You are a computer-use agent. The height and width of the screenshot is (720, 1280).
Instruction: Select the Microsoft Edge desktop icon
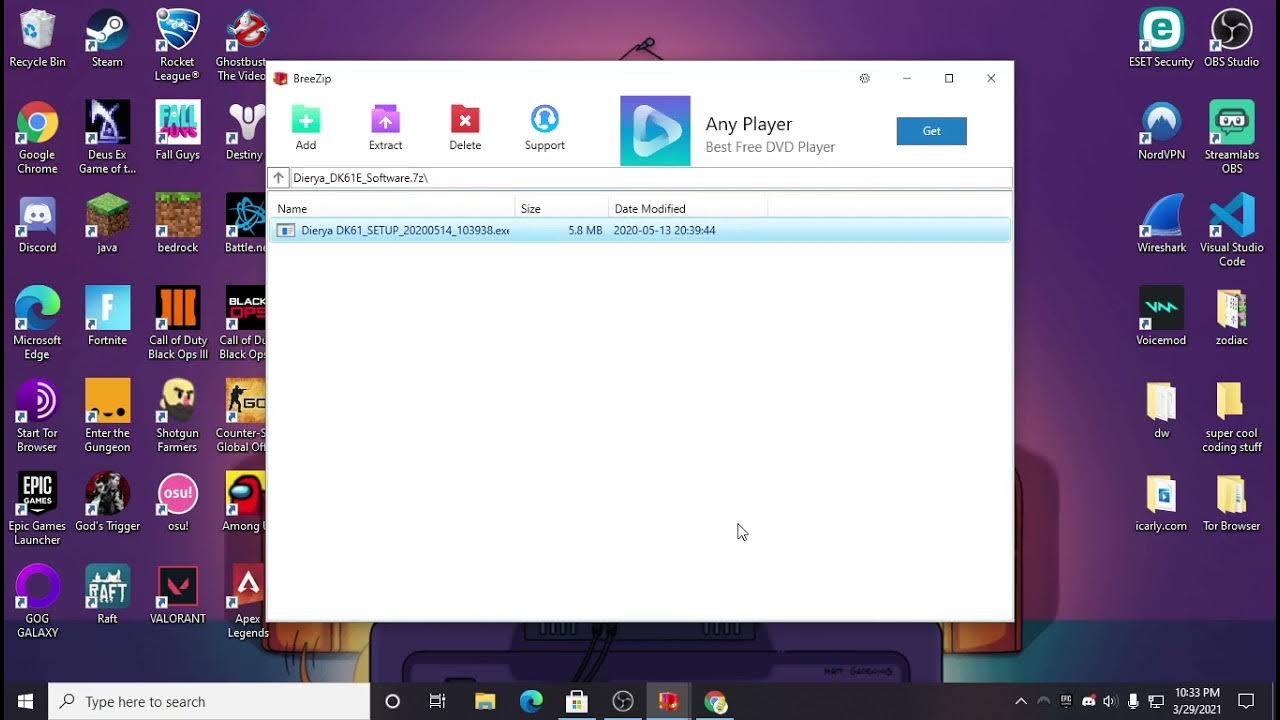[x=37, y=323]
